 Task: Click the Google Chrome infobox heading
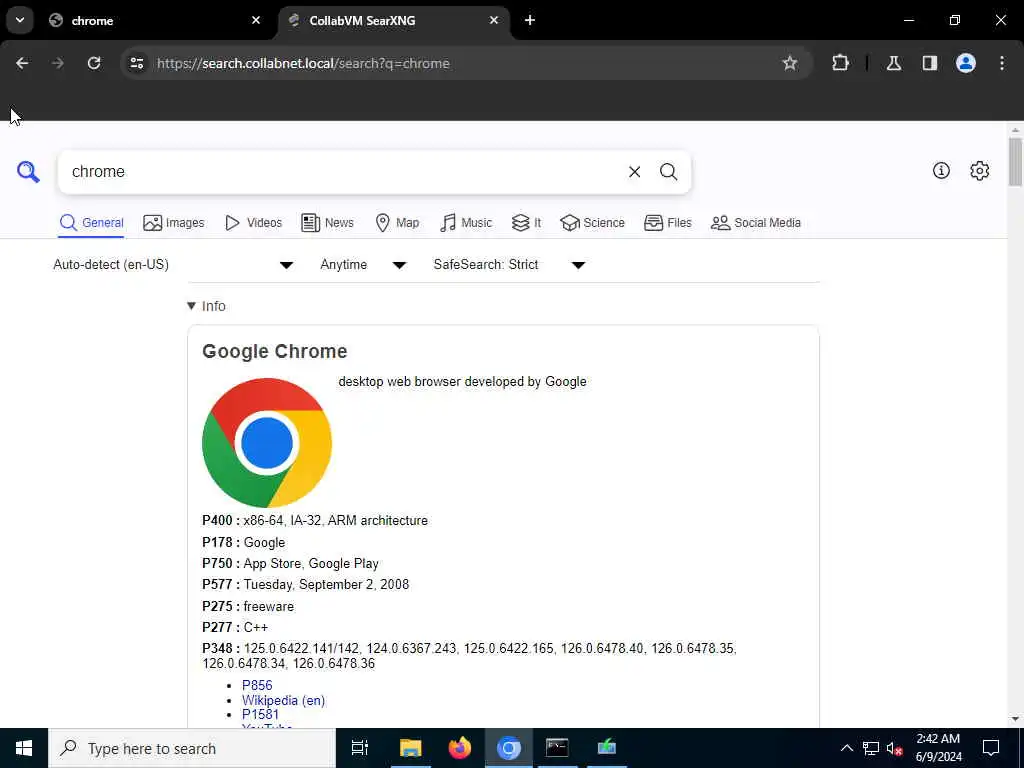pos(274,351)
